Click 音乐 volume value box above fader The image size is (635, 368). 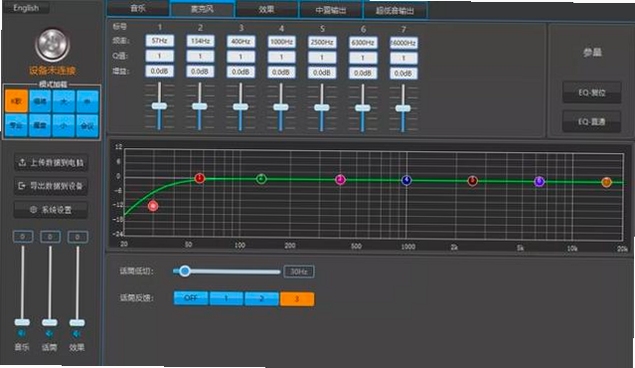23,236
